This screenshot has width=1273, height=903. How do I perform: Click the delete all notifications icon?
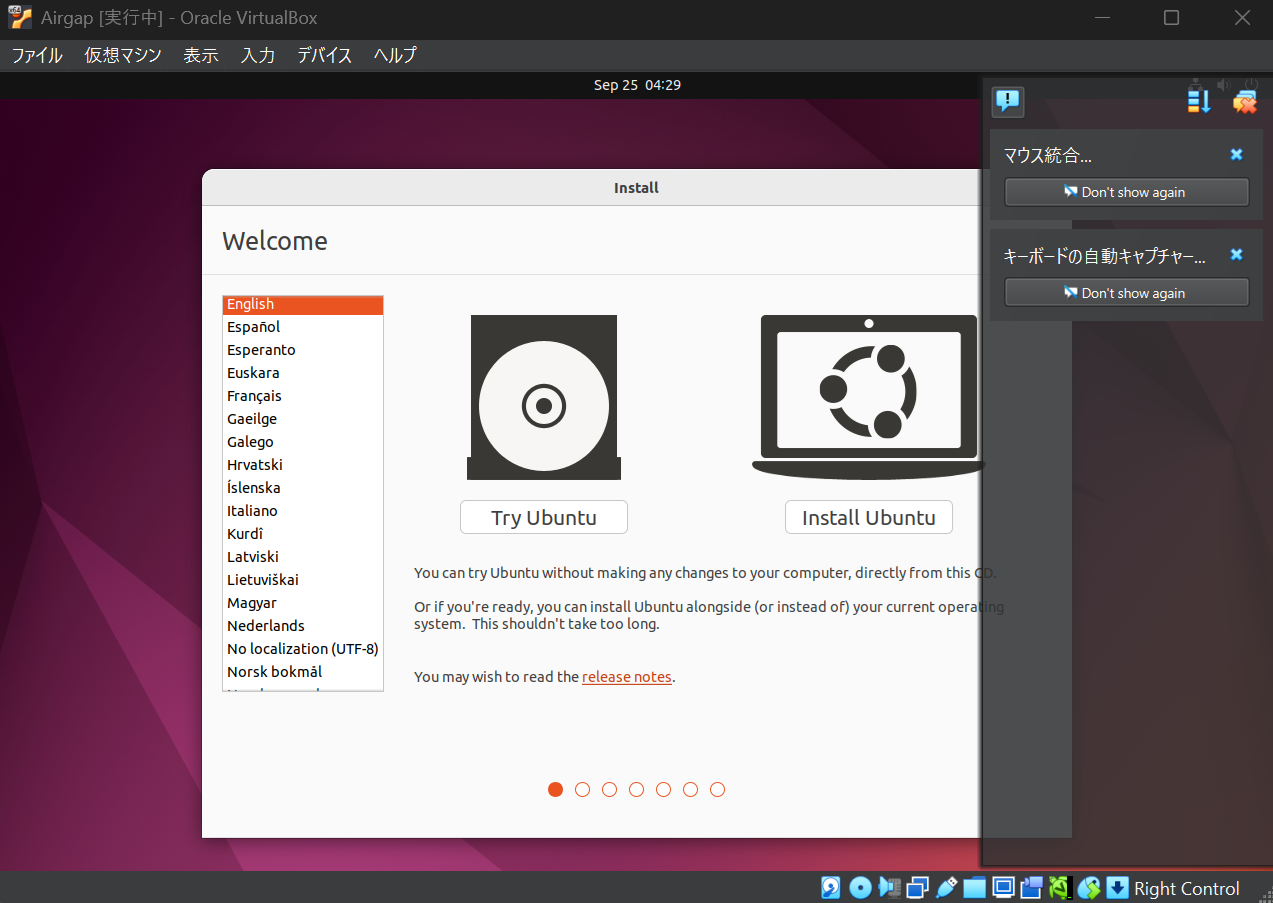tap(1245, 101)
